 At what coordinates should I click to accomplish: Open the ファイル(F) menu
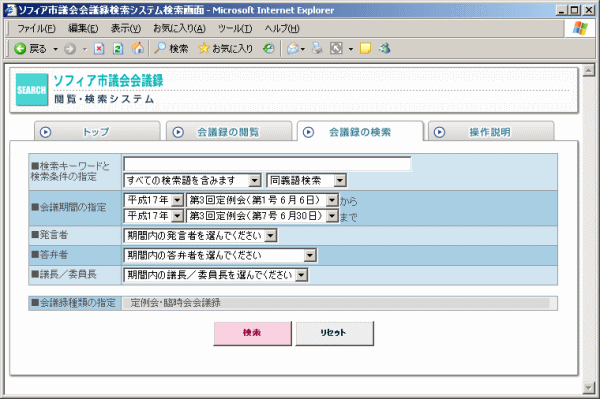click(36, 28)
